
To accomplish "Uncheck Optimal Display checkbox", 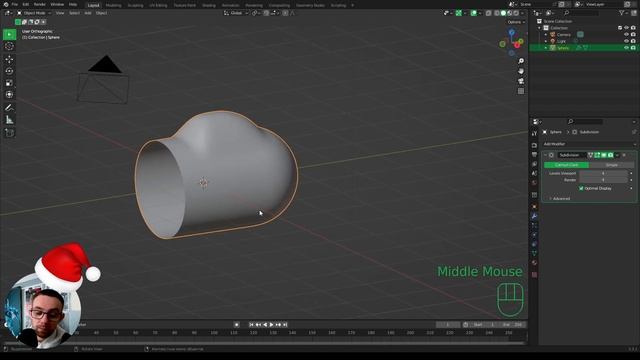I will coord(581,189).
